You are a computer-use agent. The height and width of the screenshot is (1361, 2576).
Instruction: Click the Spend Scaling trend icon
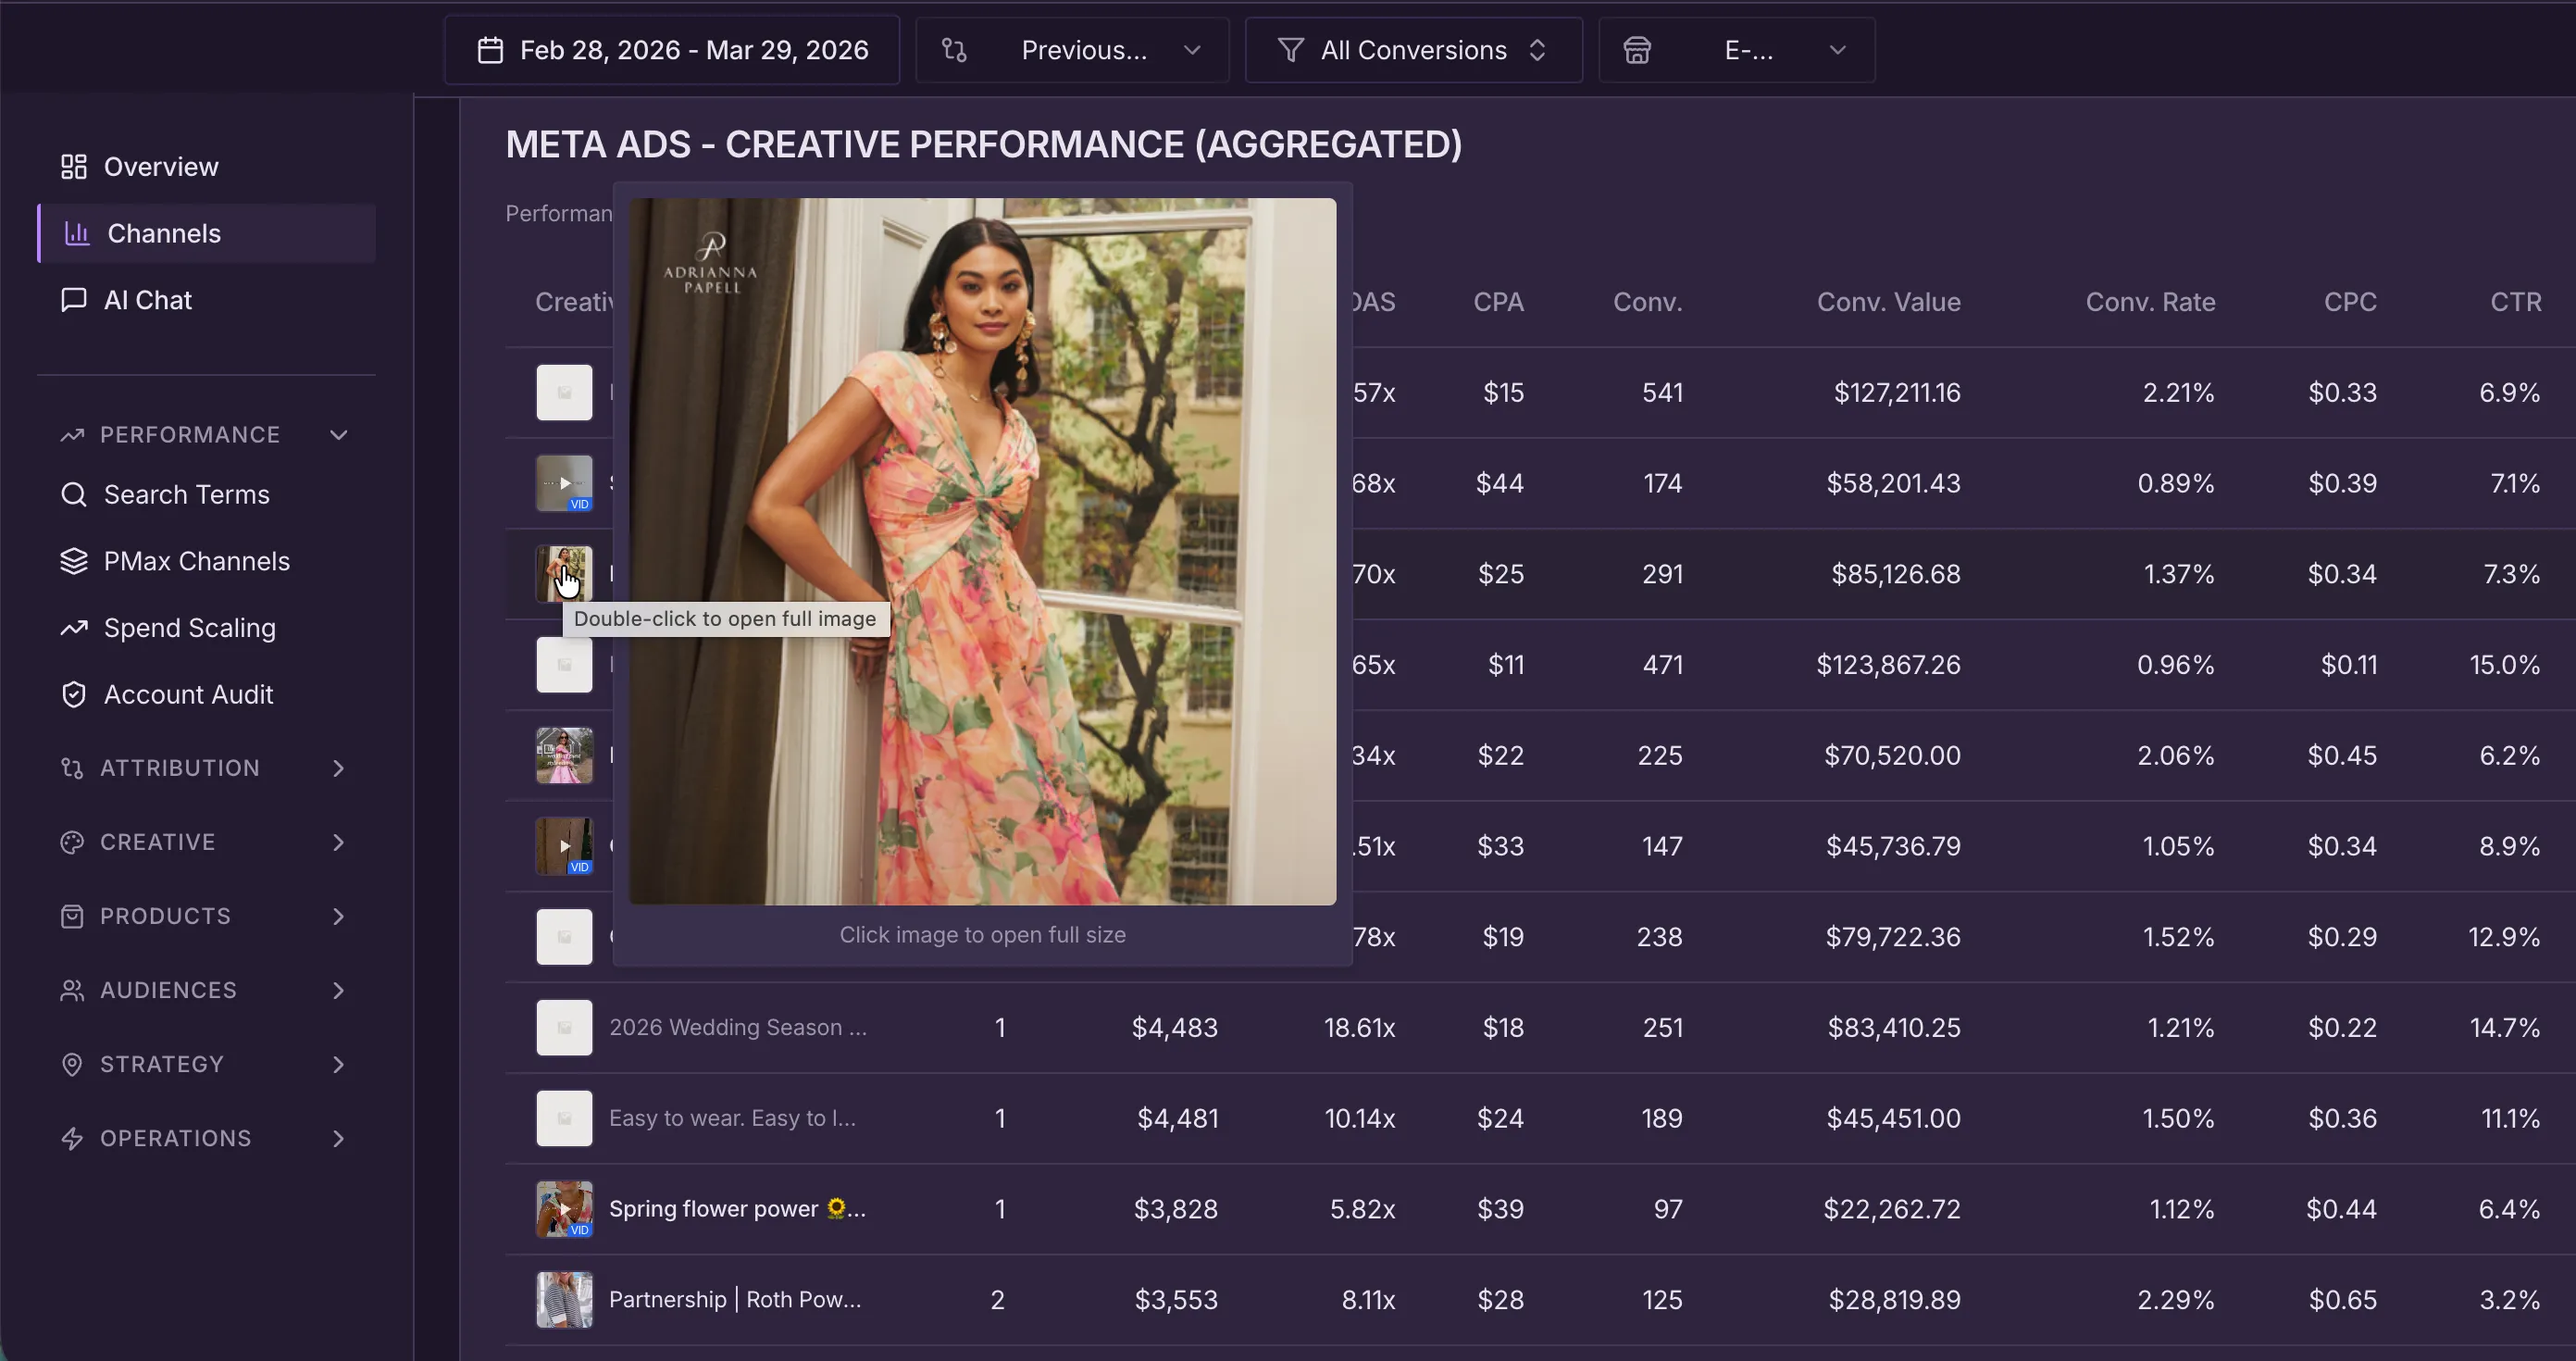click(73, 628)
